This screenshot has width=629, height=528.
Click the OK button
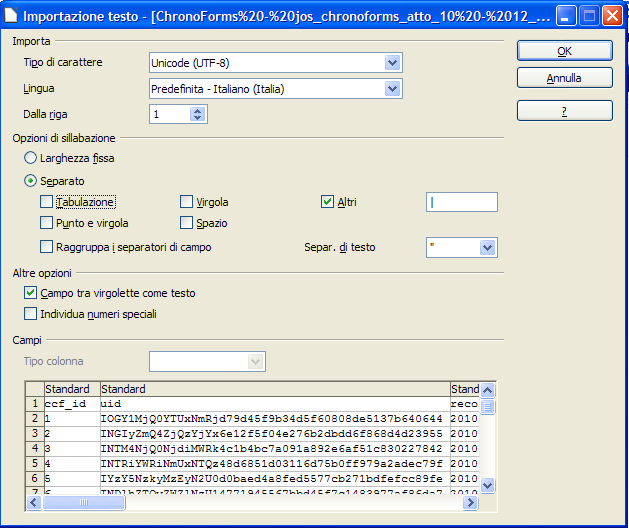tap(564, 51)
